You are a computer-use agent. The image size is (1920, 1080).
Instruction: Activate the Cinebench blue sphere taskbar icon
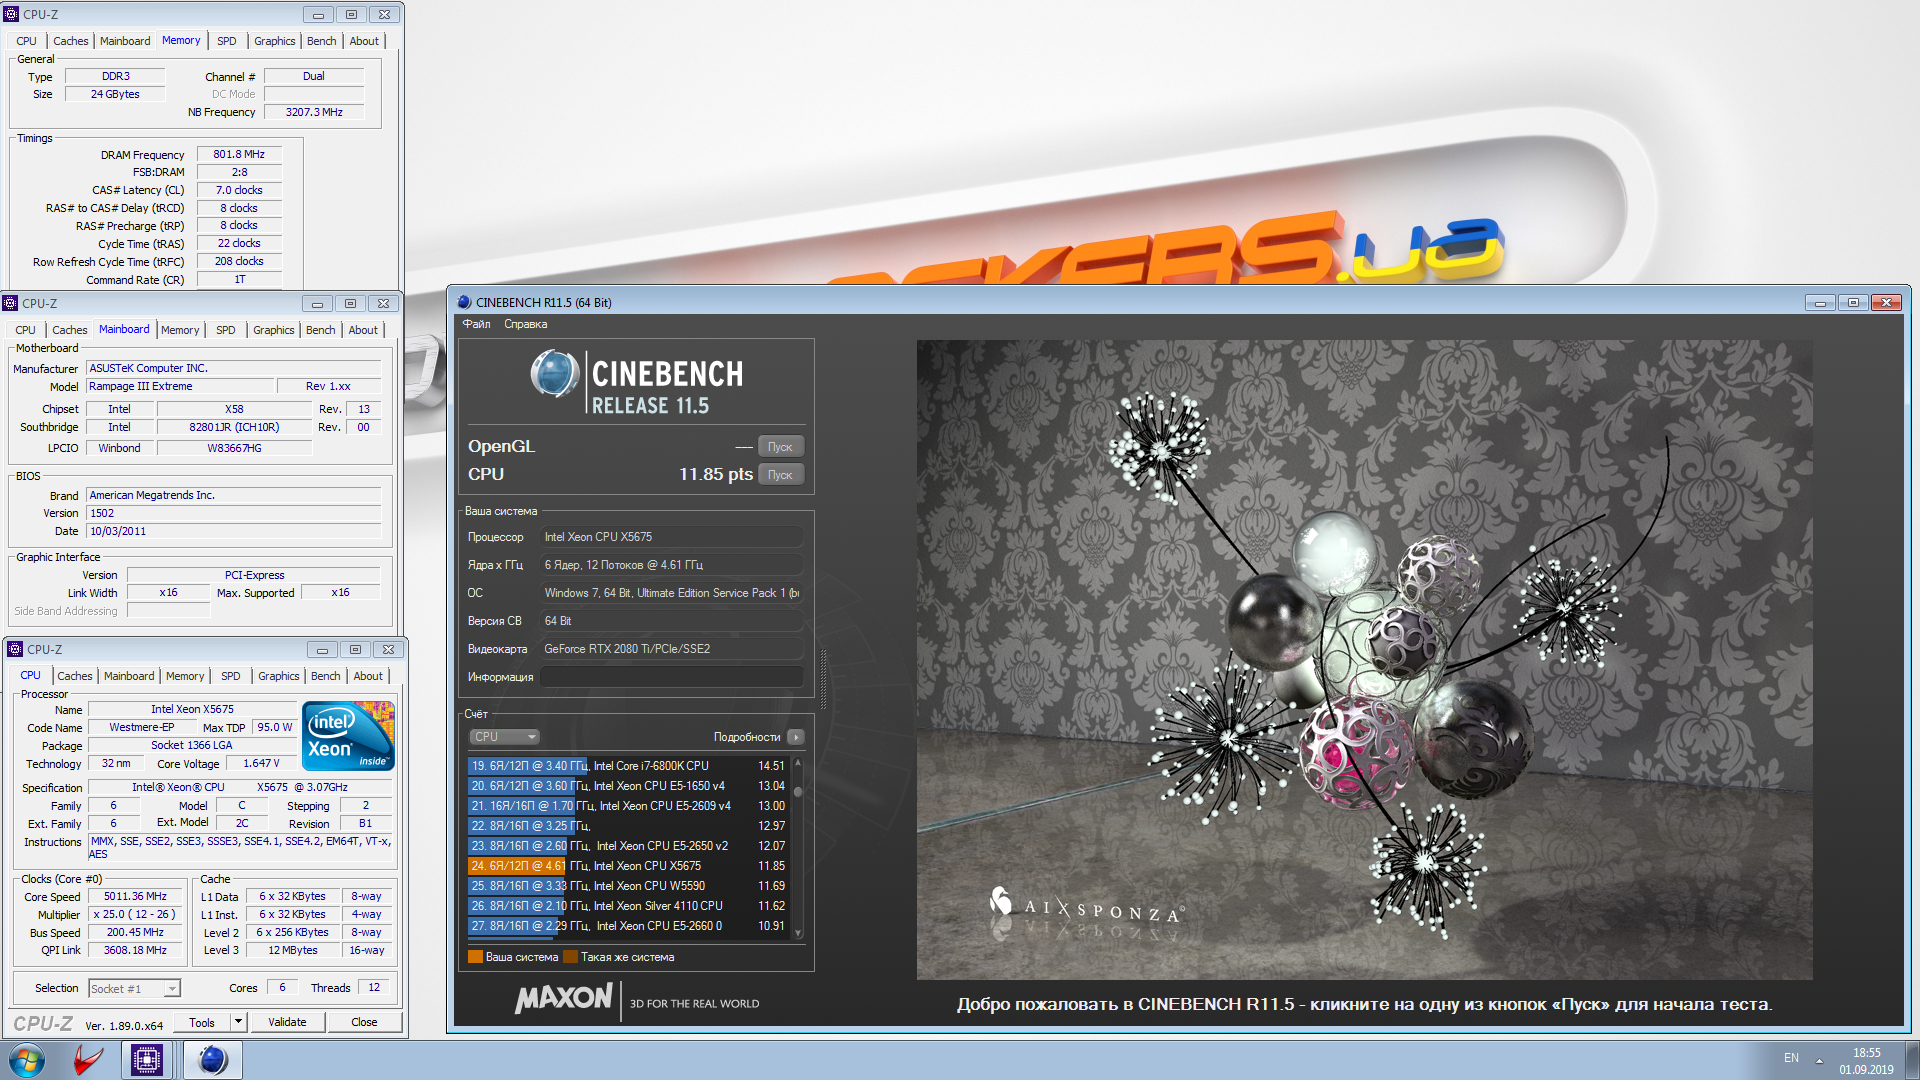[212, 1060]
